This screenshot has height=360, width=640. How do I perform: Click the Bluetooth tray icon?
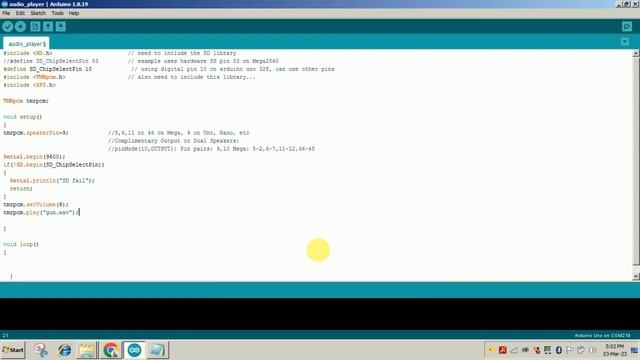tap(560, 350)
